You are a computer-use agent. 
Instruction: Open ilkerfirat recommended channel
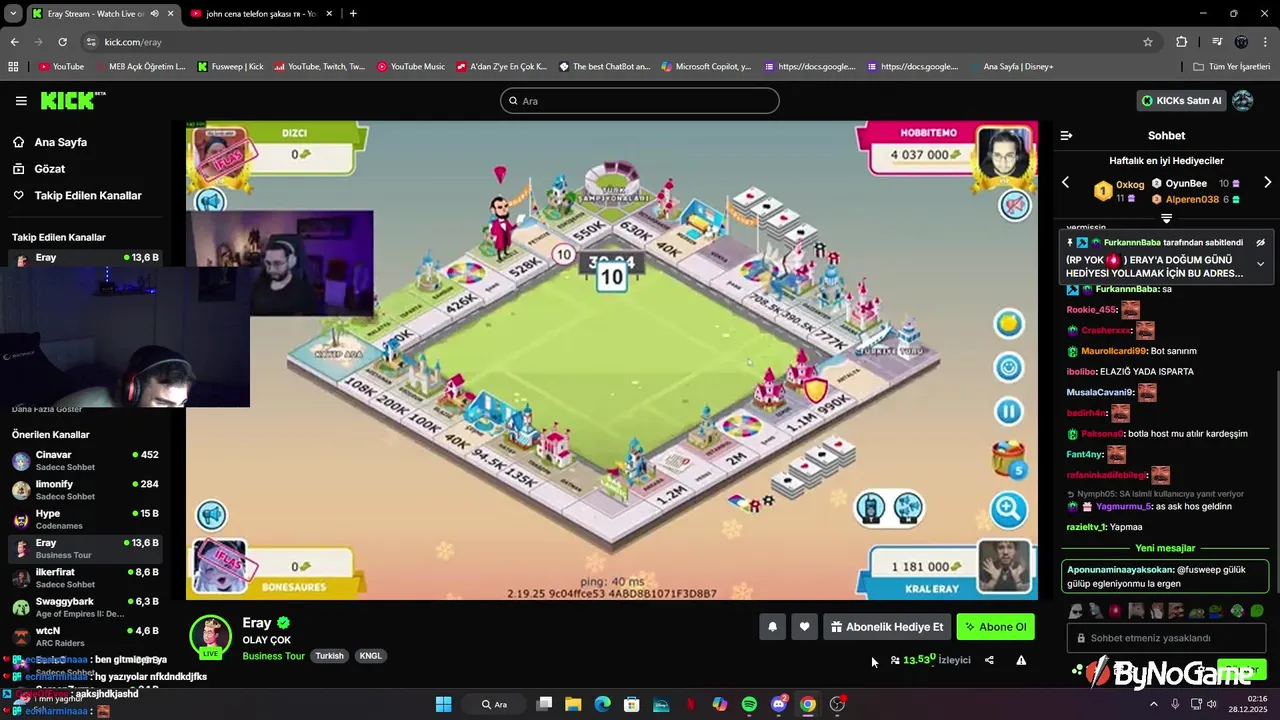pos(85,578)
